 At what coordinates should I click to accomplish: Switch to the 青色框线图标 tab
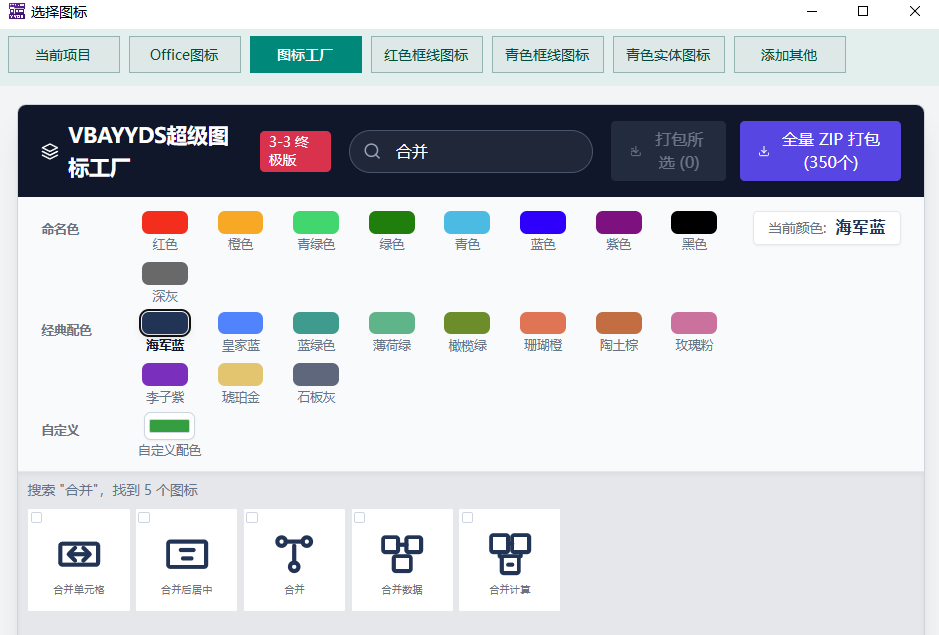(548, 55)
